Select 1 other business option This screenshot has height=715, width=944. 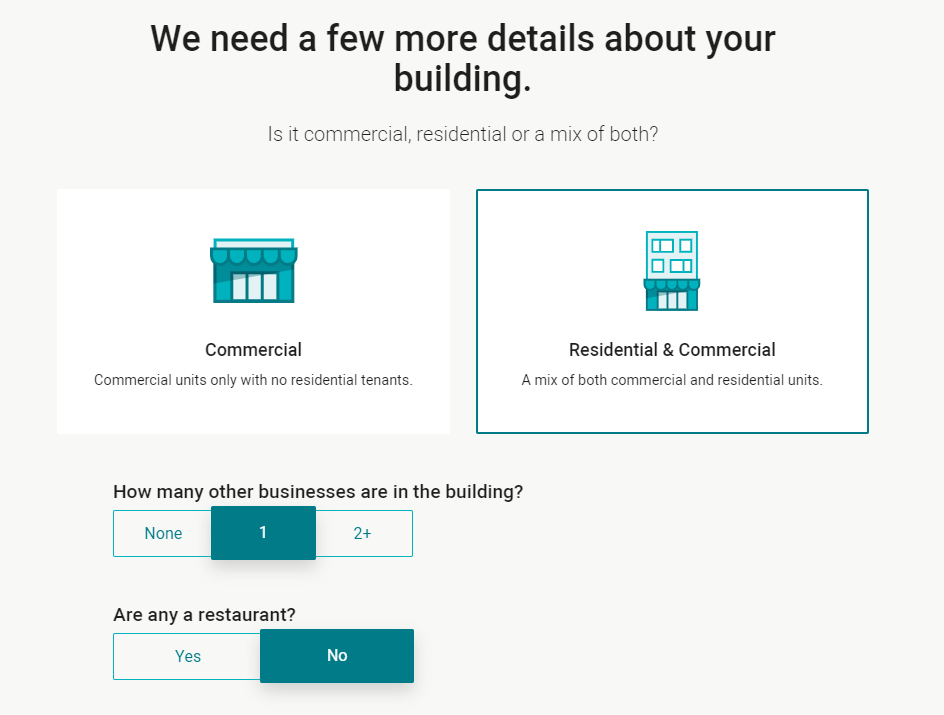point(263,533)
